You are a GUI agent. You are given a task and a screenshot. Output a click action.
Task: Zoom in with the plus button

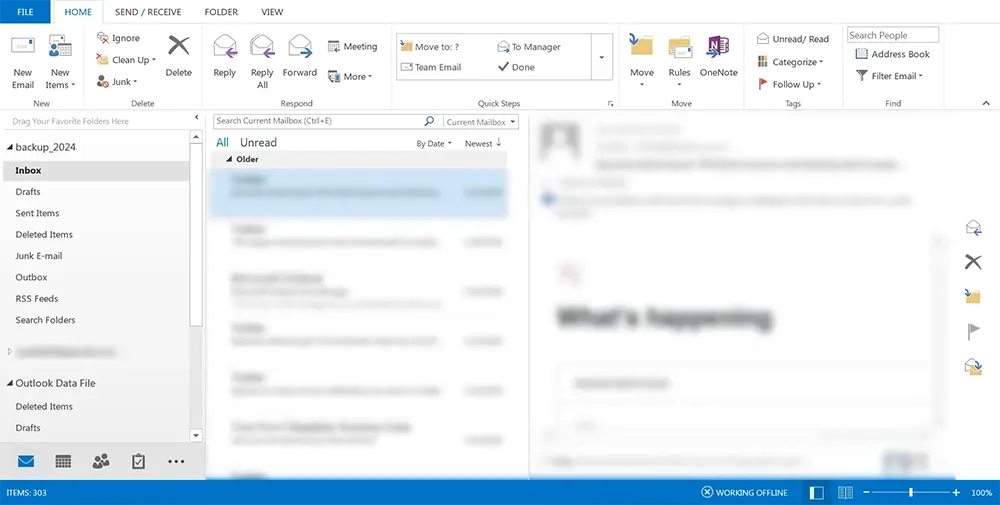tap(956, 492)
